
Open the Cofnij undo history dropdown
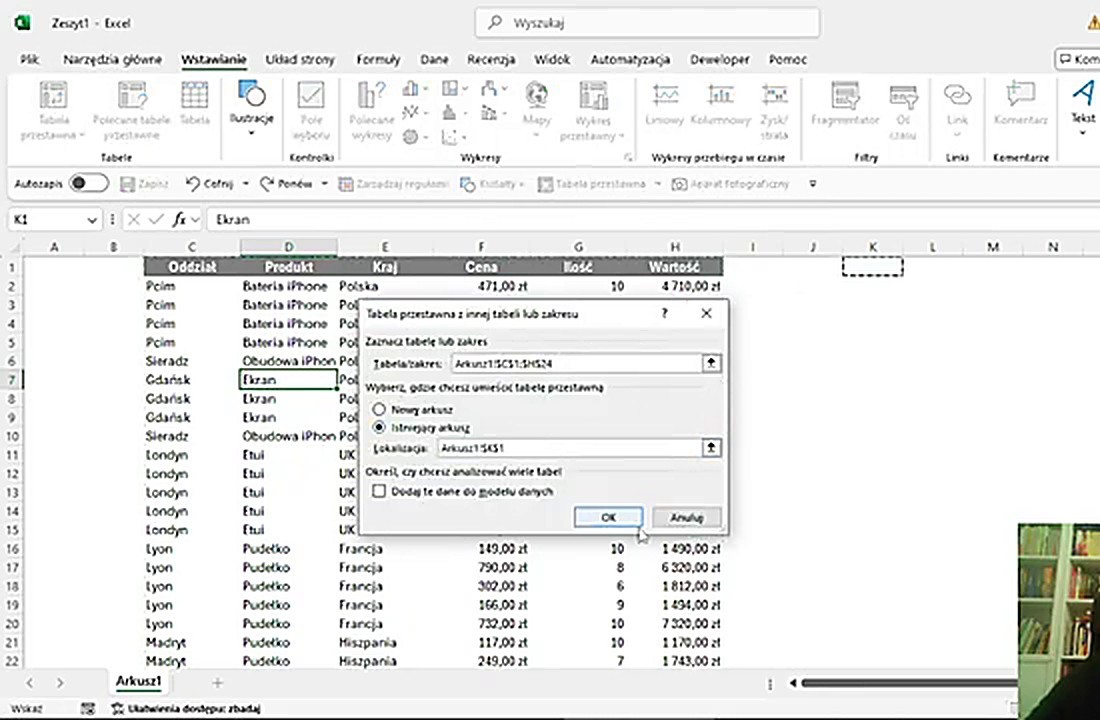246,184
